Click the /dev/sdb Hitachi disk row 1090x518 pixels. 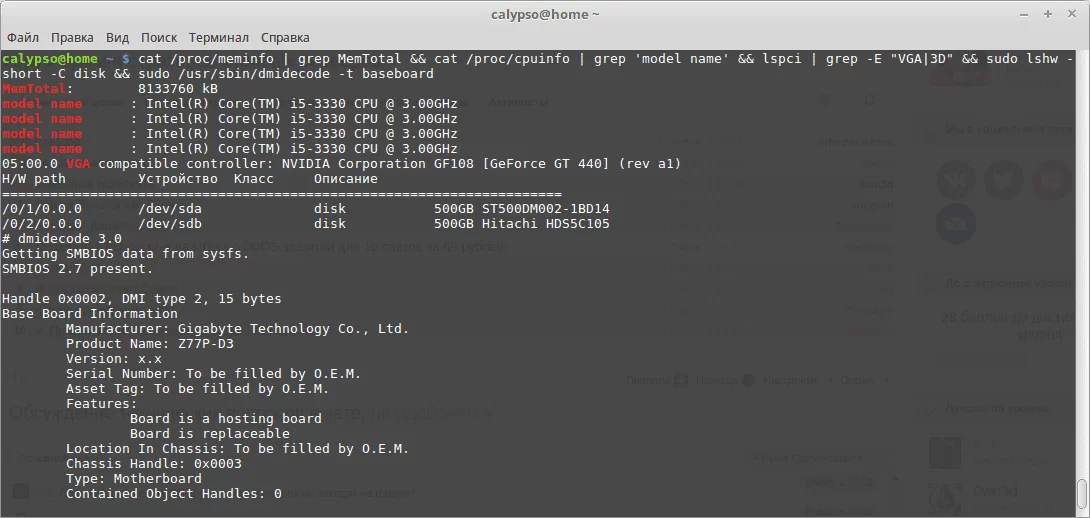coord(306,224)
